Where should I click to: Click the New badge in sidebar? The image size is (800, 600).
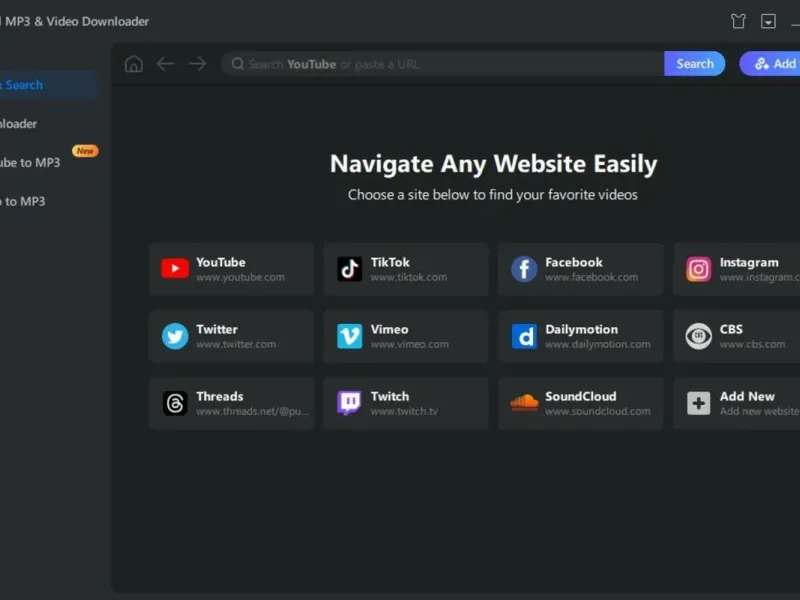pos(85,151)
